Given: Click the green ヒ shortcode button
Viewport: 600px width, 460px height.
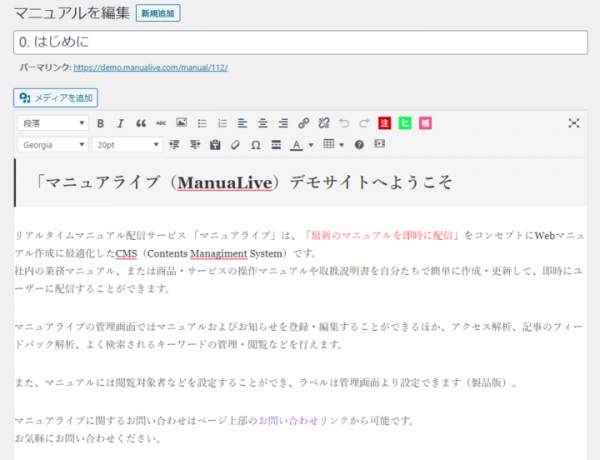Looking at the screenshot, I should 405,123.
